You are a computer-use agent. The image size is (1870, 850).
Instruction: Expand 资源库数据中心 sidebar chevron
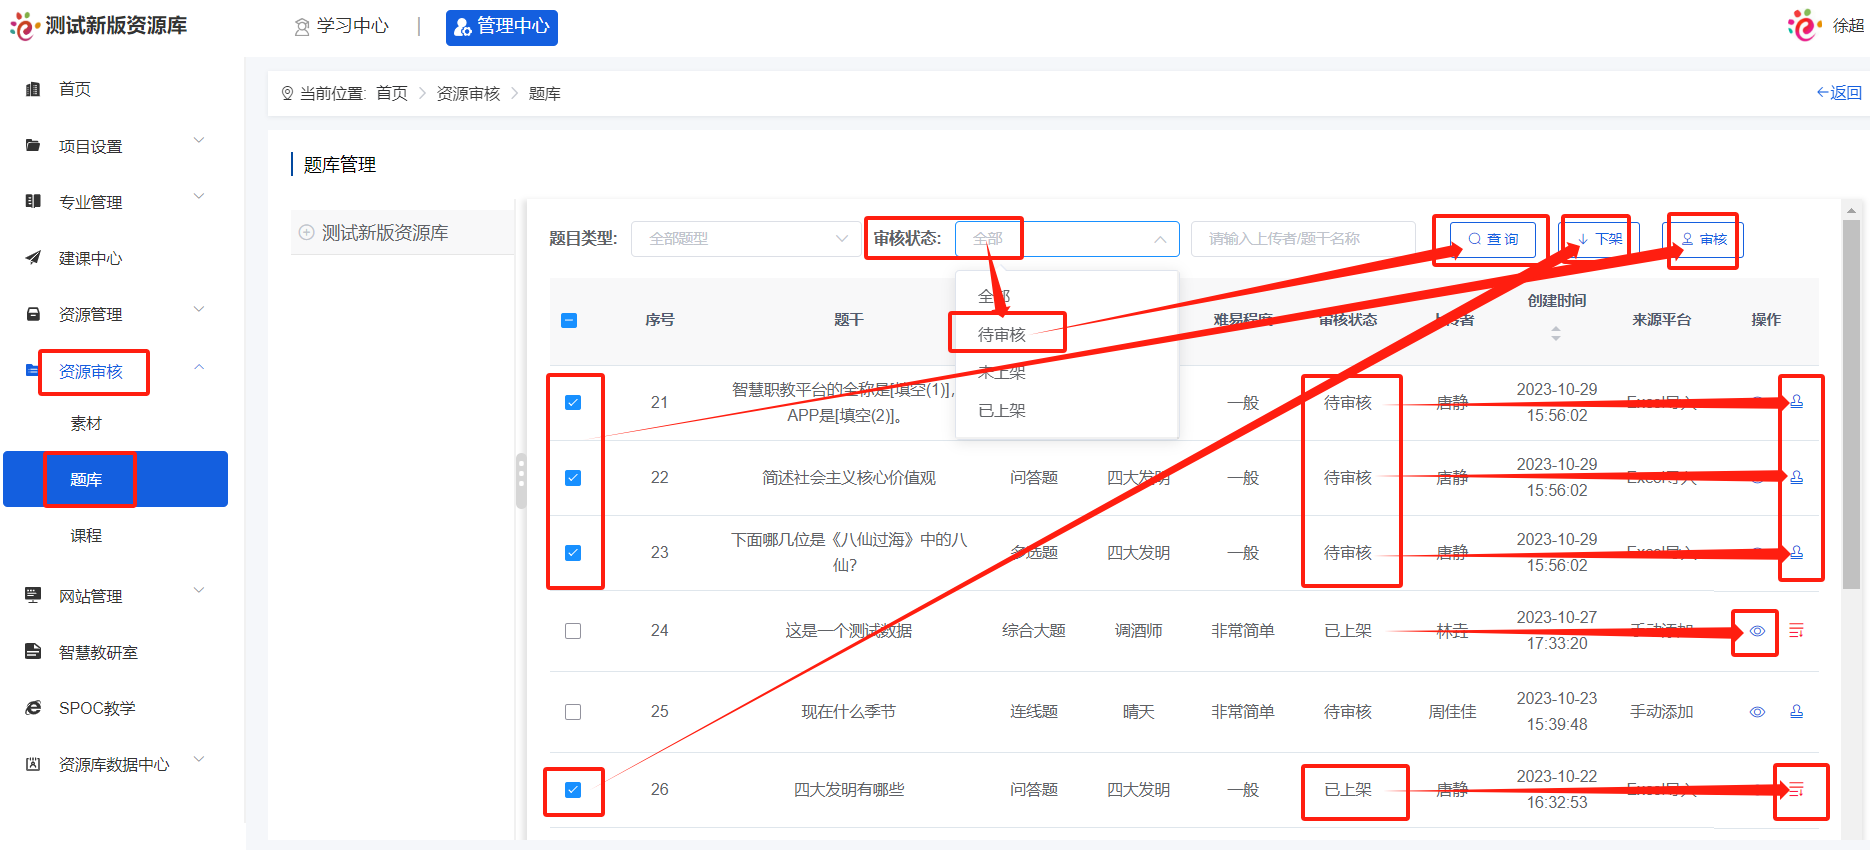pos(199,758)
